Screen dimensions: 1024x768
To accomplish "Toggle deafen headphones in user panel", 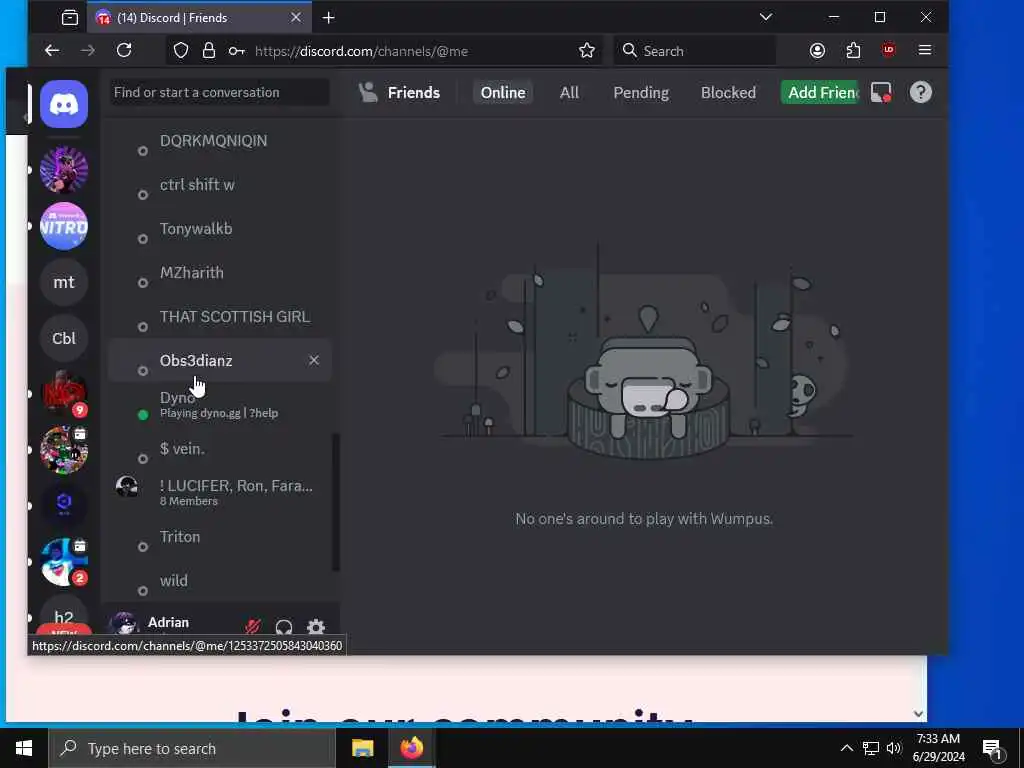I will [284, 627].
